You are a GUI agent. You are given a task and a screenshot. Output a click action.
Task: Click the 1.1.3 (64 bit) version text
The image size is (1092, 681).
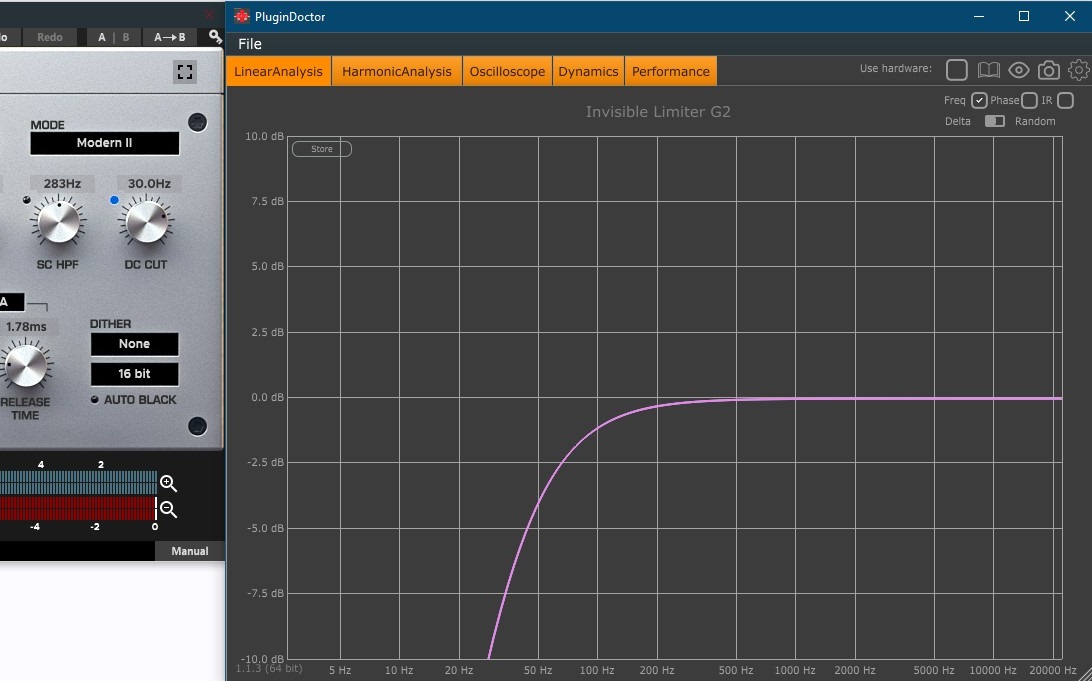[x=269, y=668]
